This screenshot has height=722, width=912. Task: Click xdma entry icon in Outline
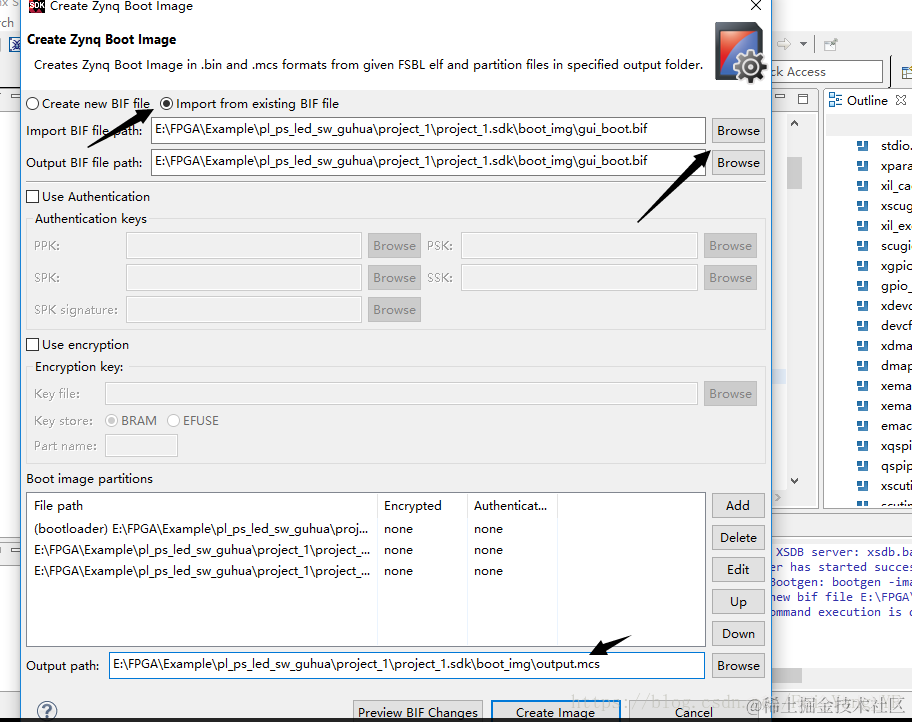tap(863, 346)
